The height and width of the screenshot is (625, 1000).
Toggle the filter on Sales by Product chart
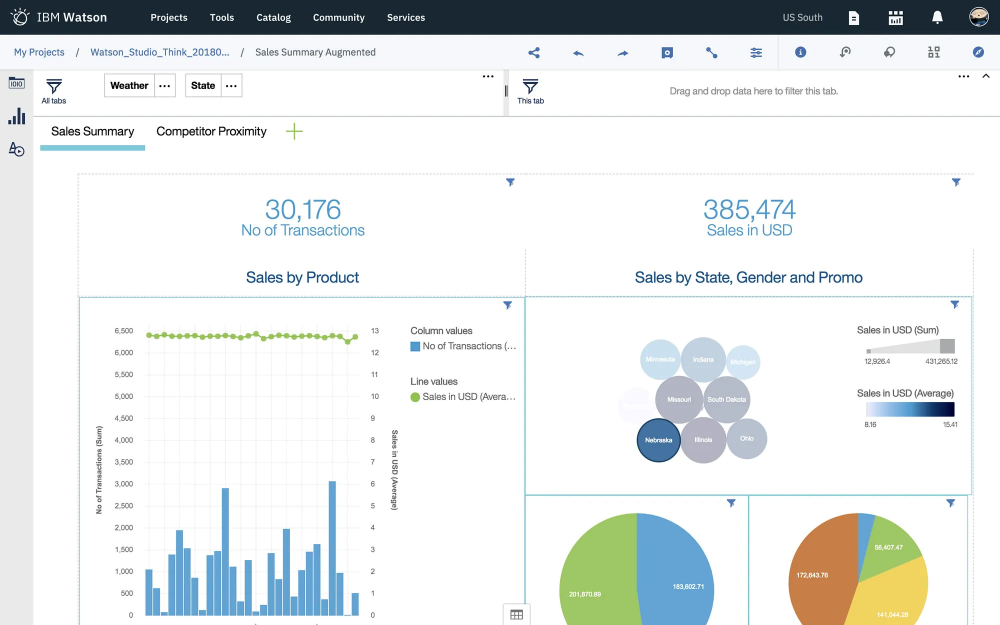coord(507,305)
